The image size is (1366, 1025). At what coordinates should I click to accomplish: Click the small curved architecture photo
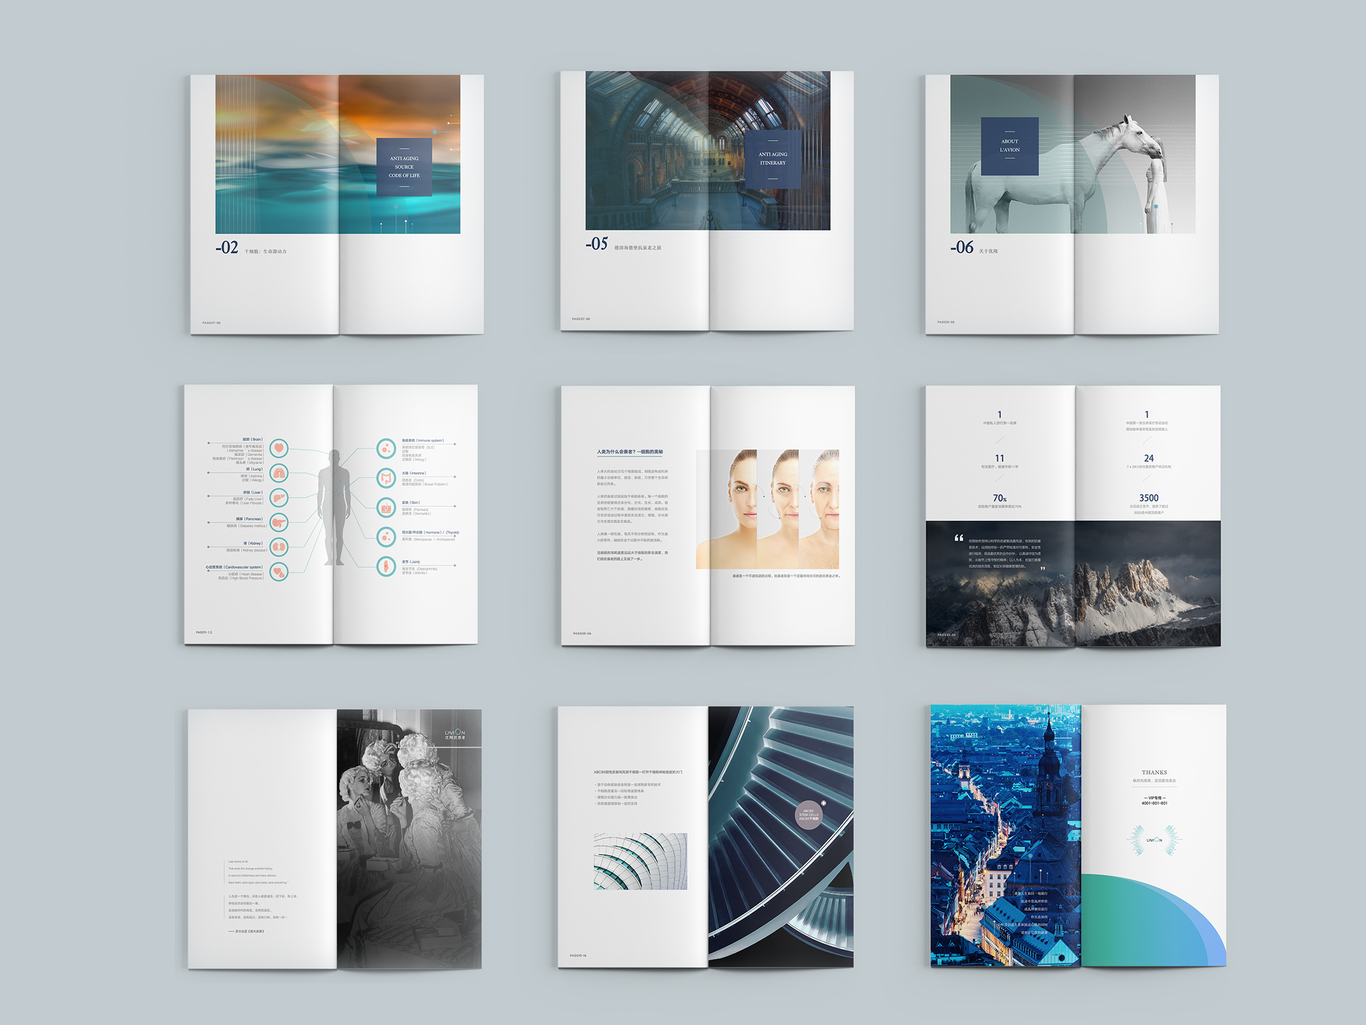pyautogui.click(x=640, y=861)
